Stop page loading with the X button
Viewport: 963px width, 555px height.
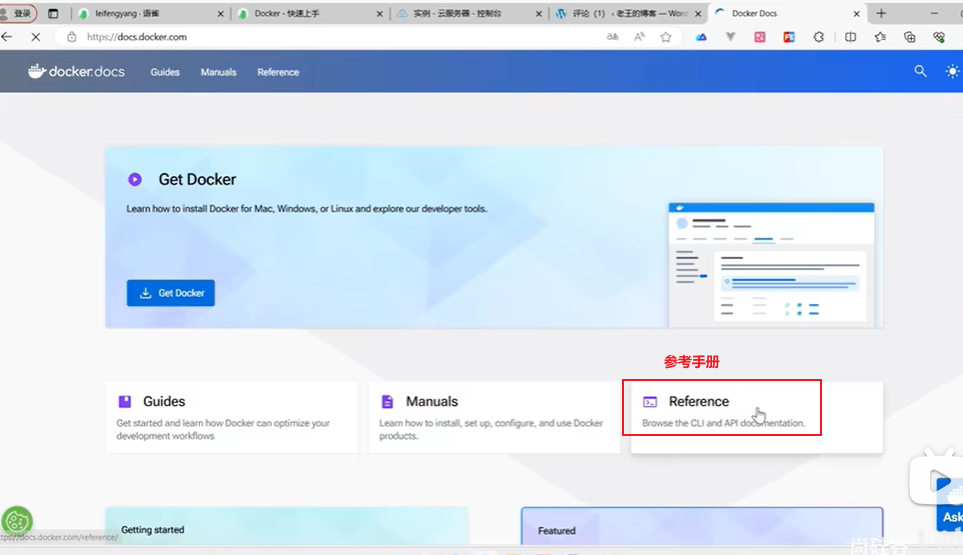click(x=36, y=37)
